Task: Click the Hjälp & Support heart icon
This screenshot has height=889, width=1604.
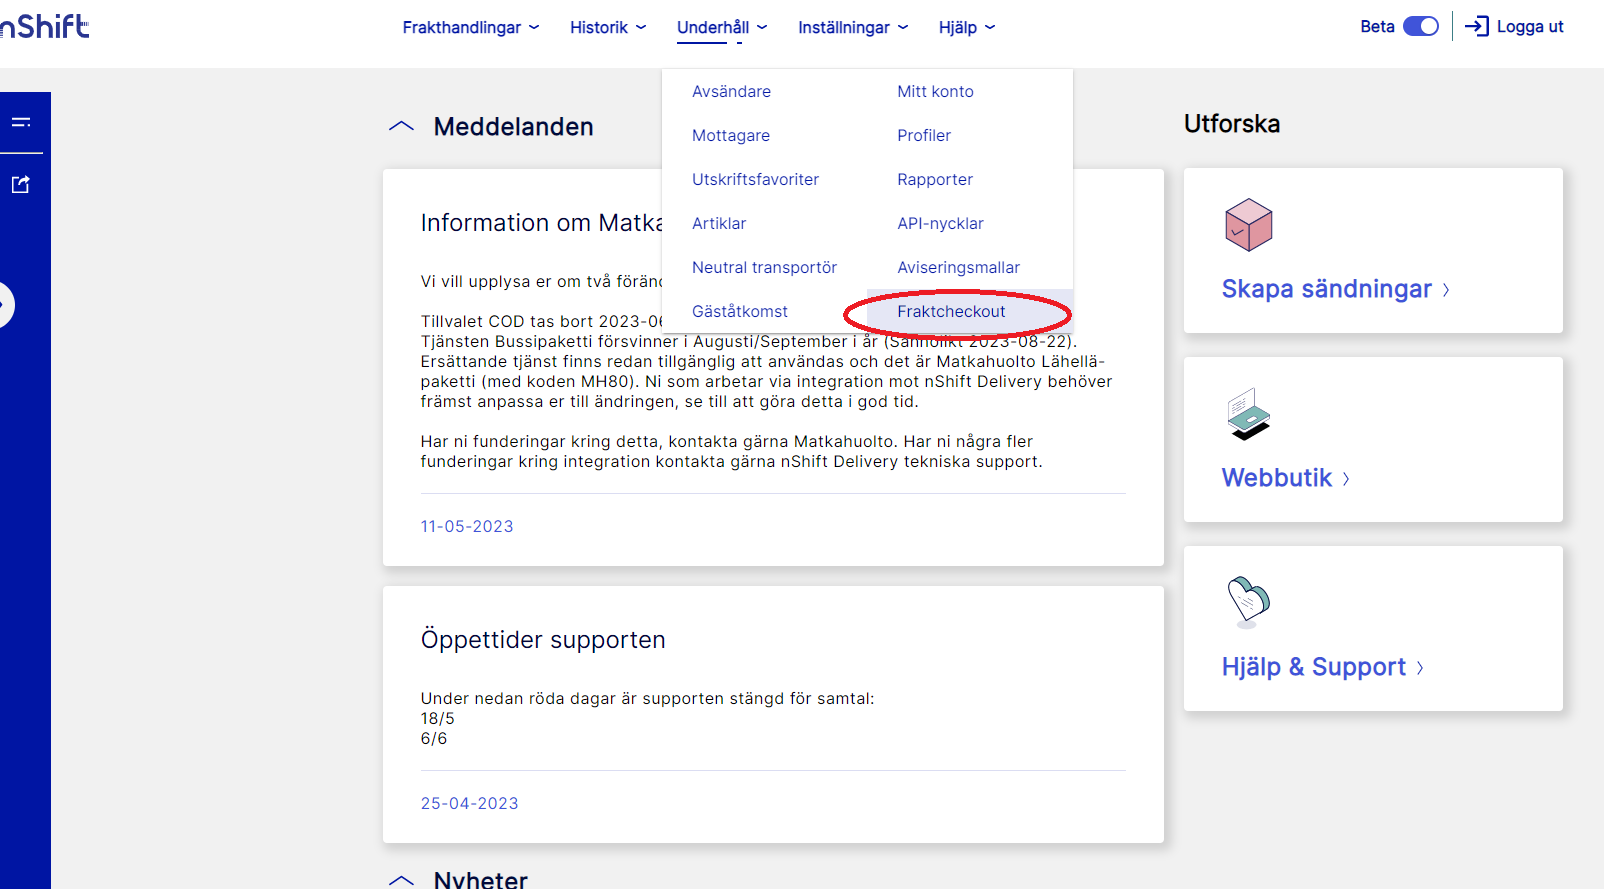Action: pyautogui.click(x=1248, y=602)
